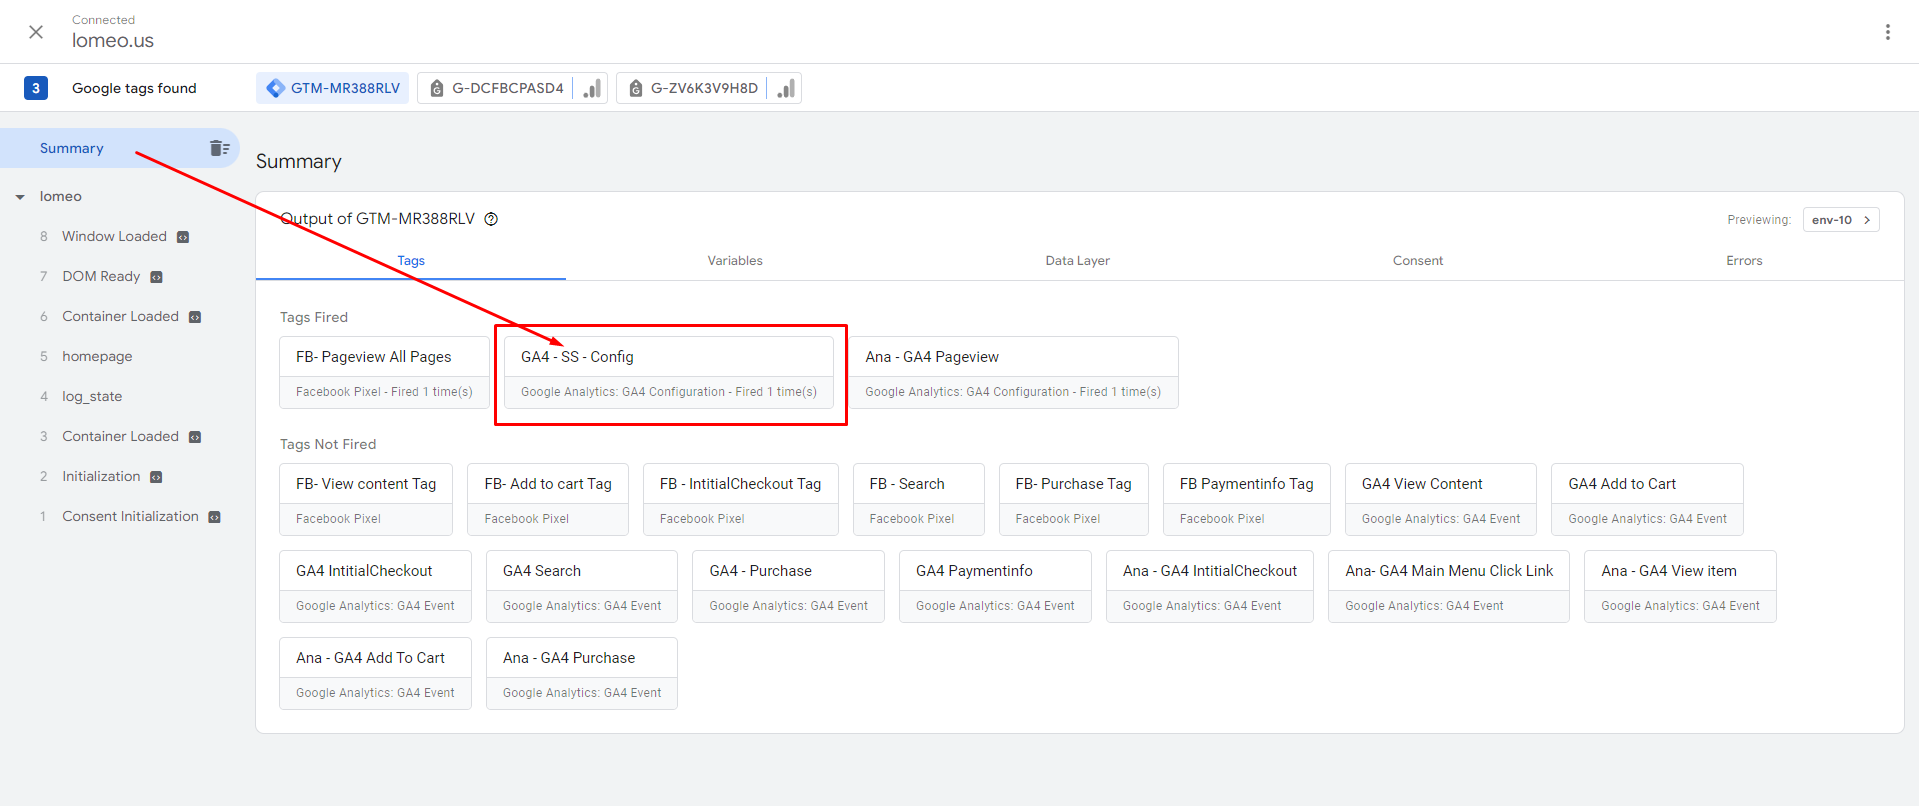Open the FB- Pageview All Pages tag

click(384, 372)
